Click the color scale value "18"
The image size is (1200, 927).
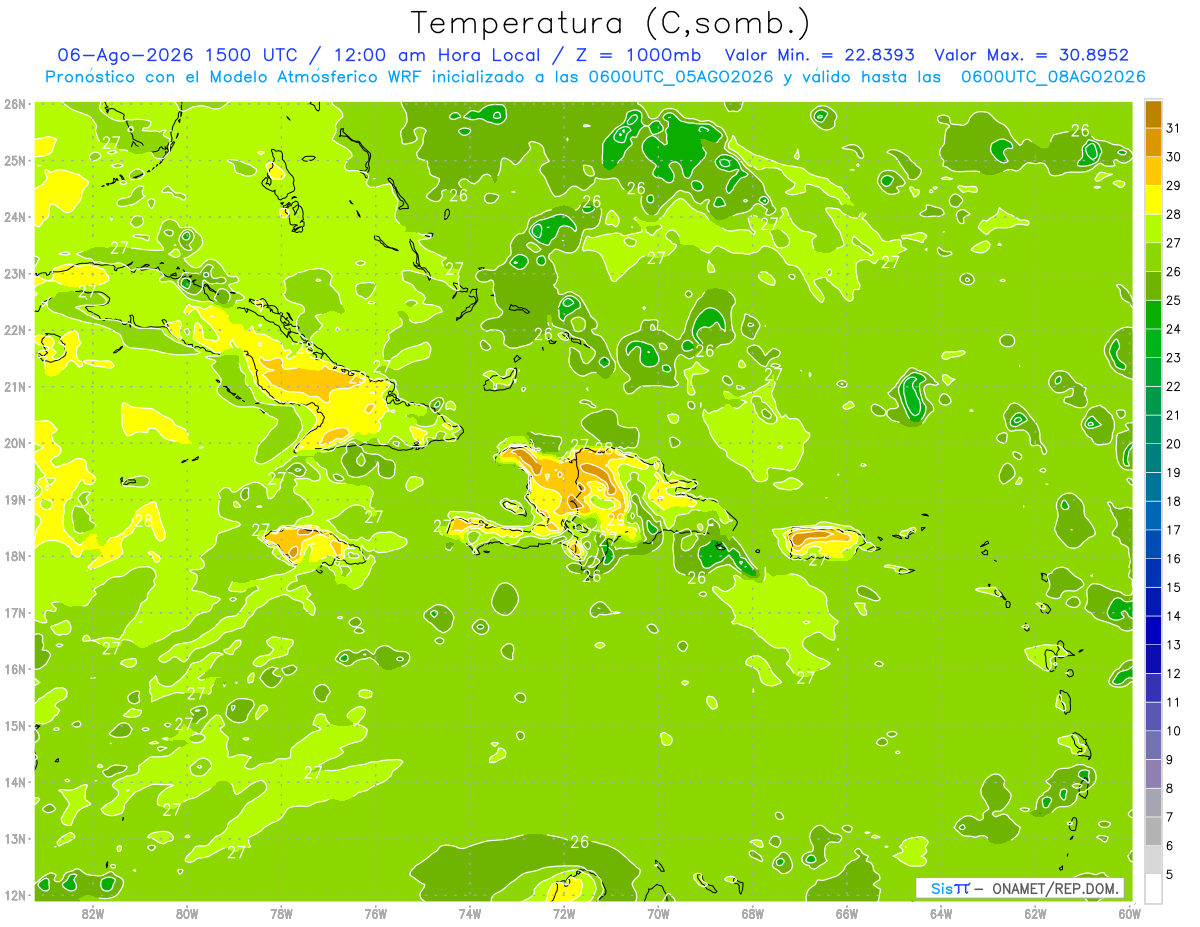1174,501
